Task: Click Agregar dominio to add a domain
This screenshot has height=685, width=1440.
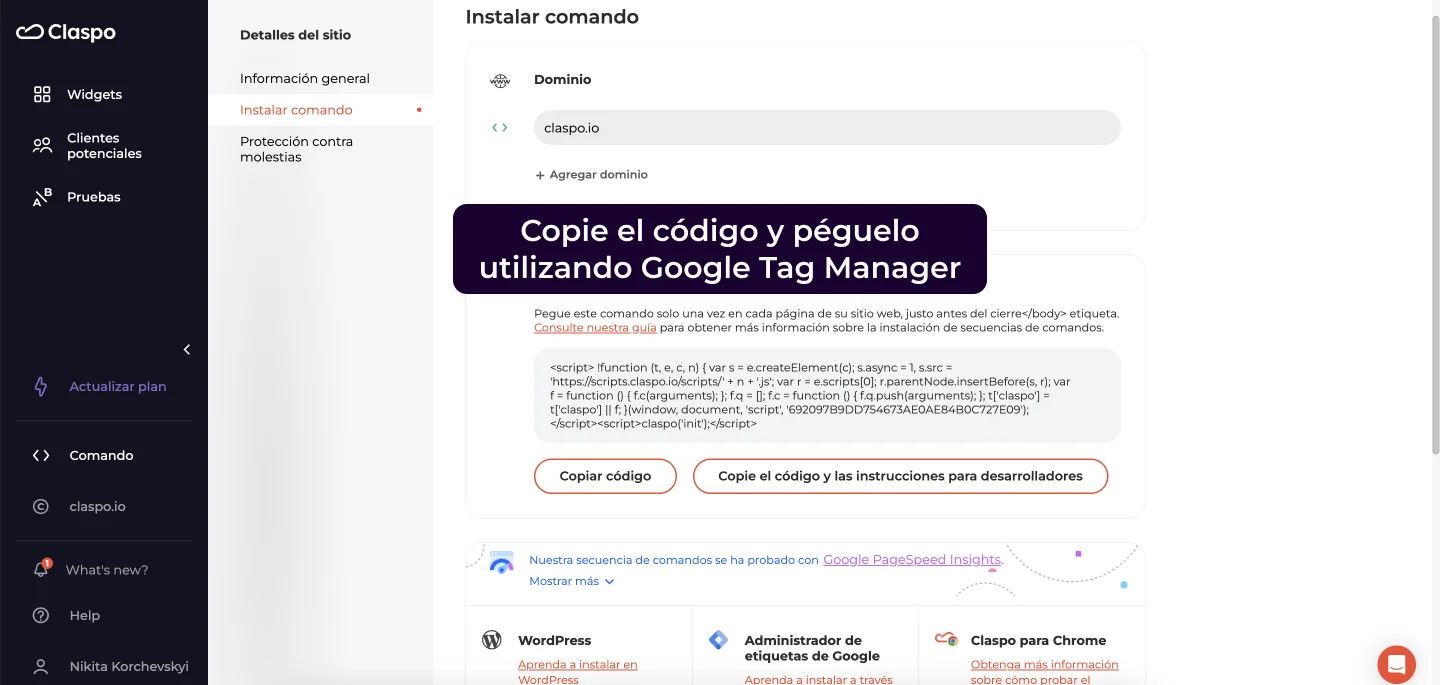Action: coord(592,174)
